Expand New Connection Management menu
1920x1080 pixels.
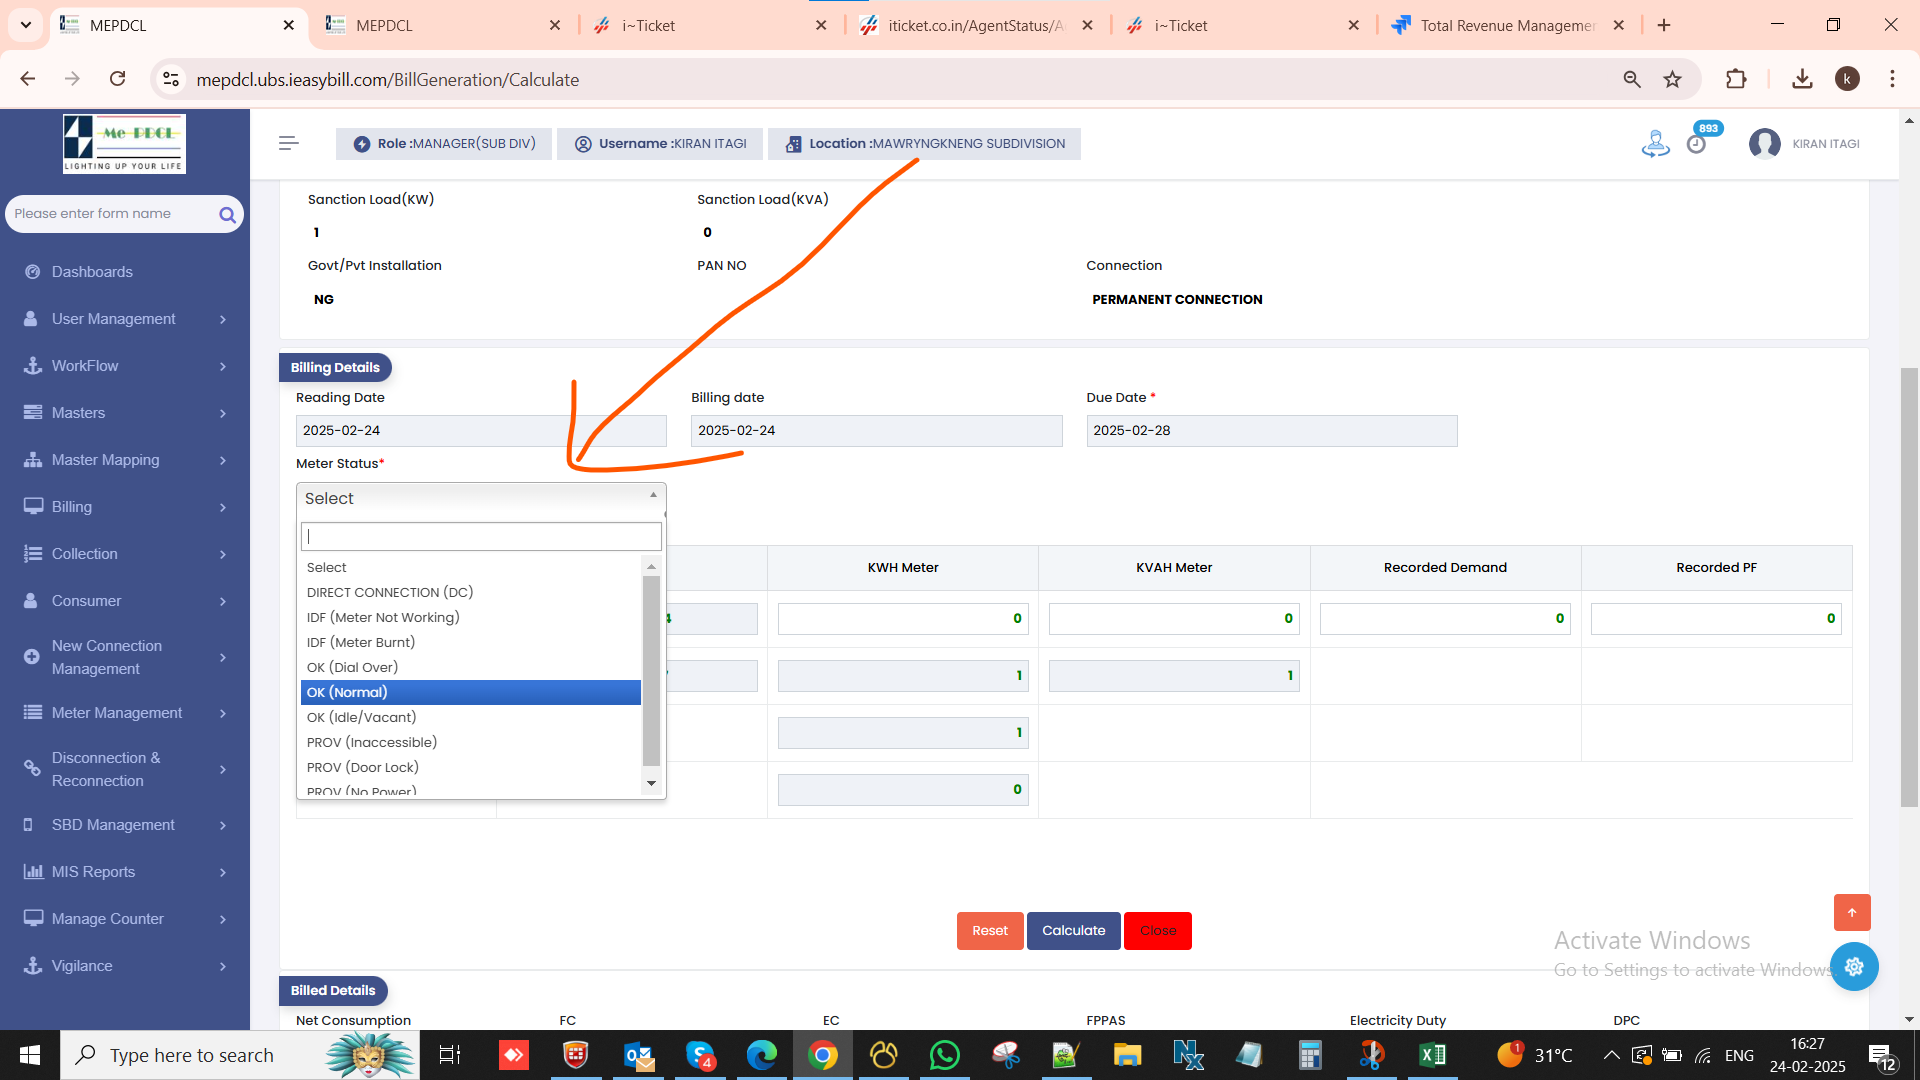[x=125, y=657]
